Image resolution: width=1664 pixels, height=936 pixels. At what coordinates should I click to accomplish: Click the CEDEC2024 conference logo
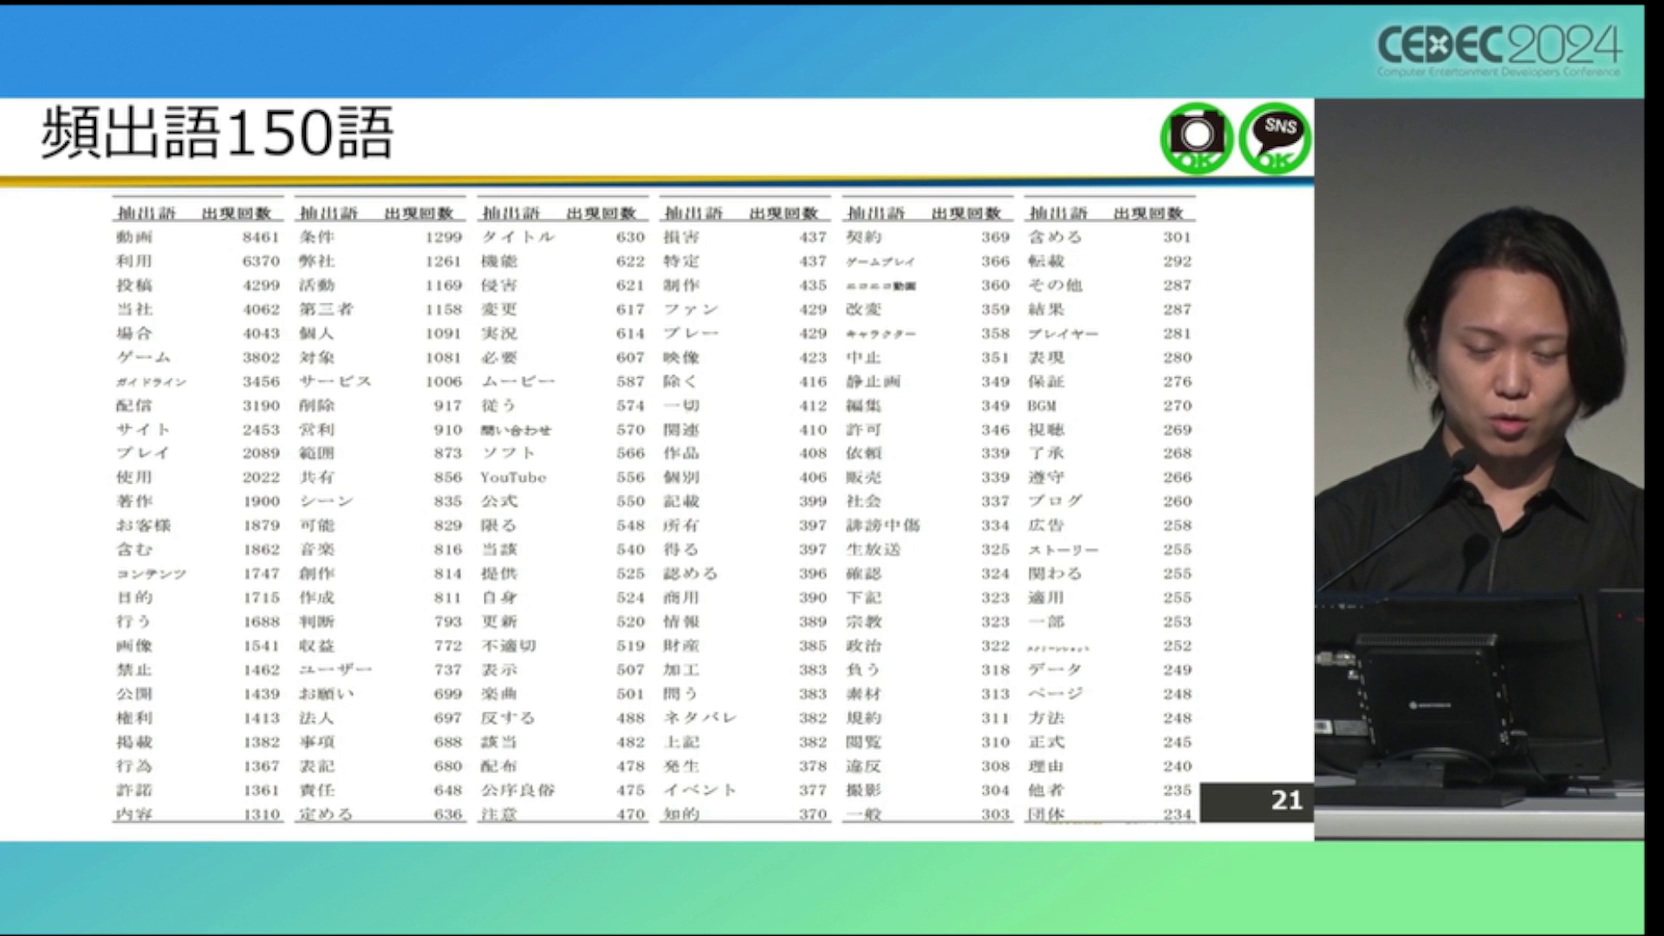(1499, 49)
